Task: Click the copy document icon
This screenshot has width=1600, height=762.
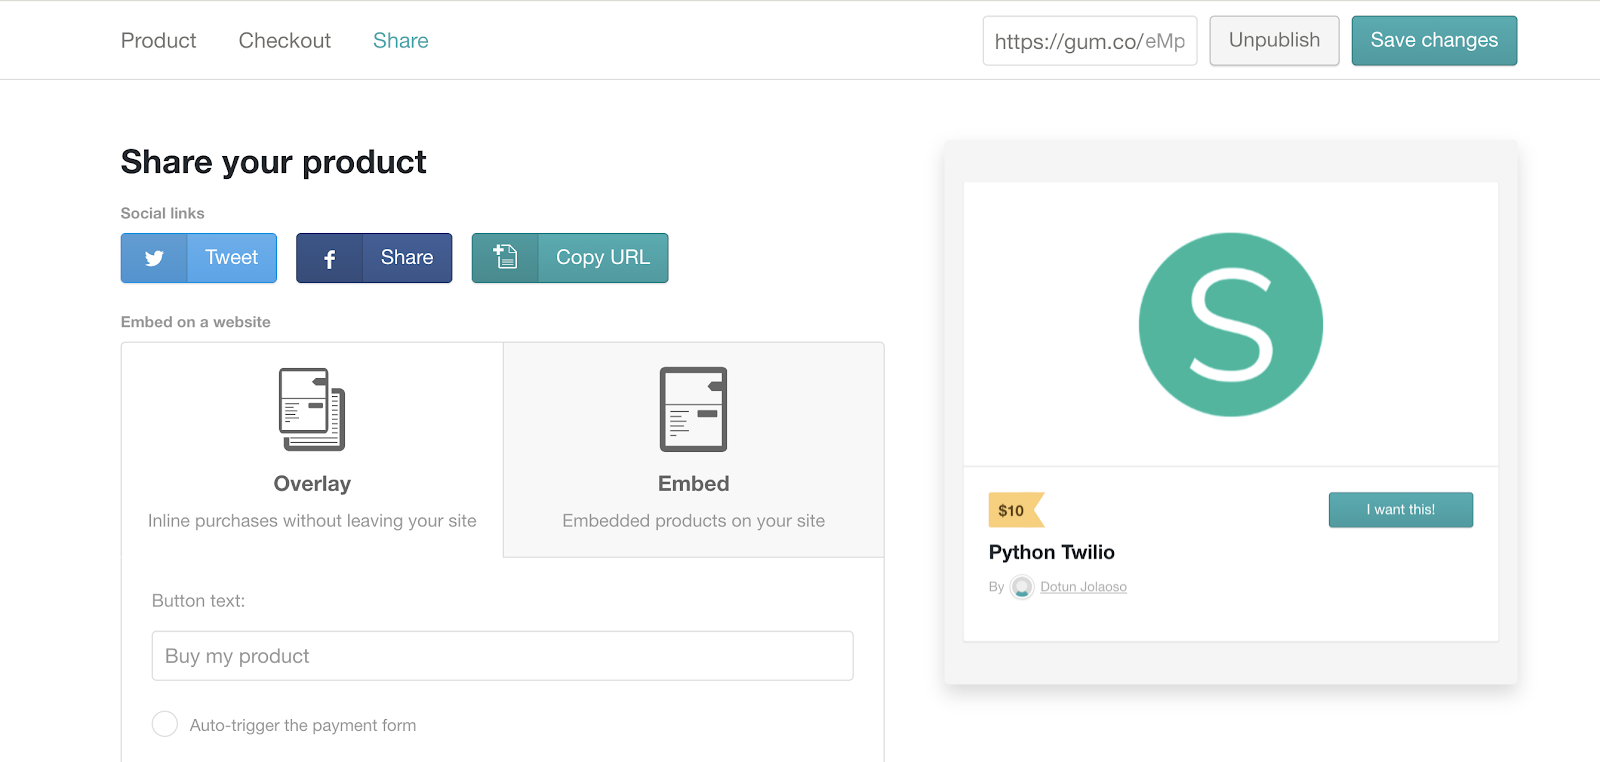Action: 505,257
